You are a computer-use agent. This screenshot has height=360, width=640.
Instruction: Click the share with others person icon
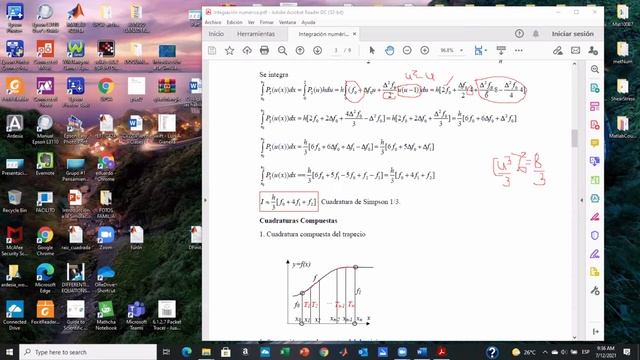click(593, 50)
